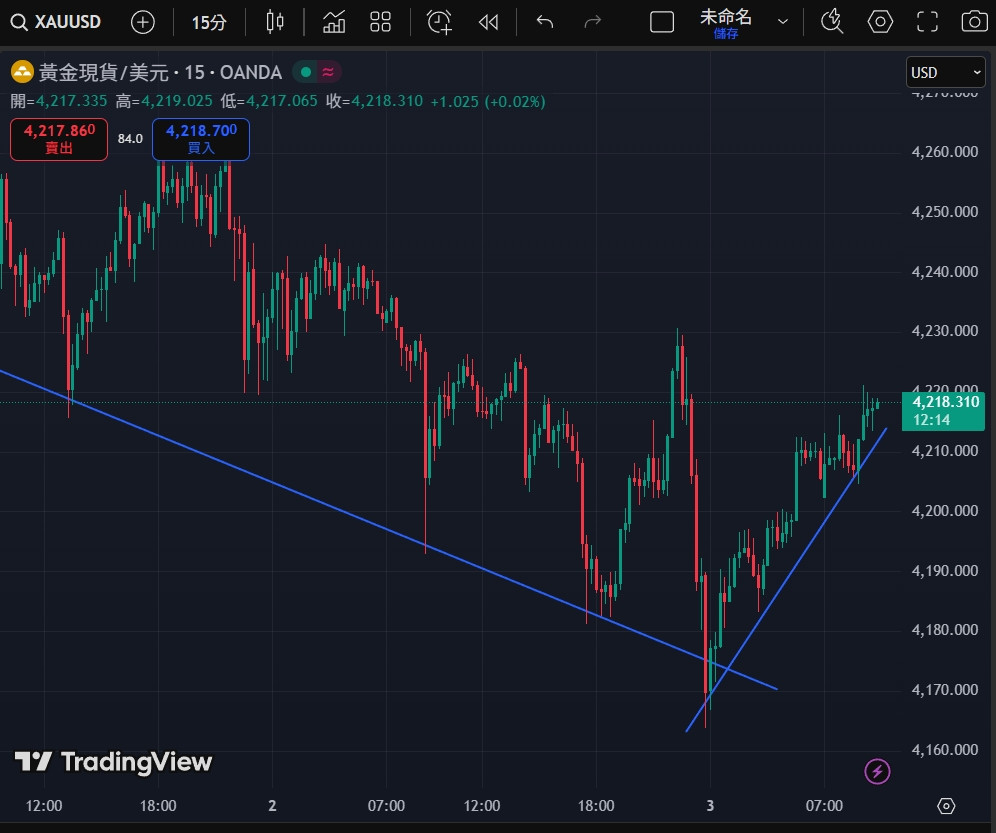Screen dimensions: 996x833
Task: Start bar replay mode
Action: point(488,23)
